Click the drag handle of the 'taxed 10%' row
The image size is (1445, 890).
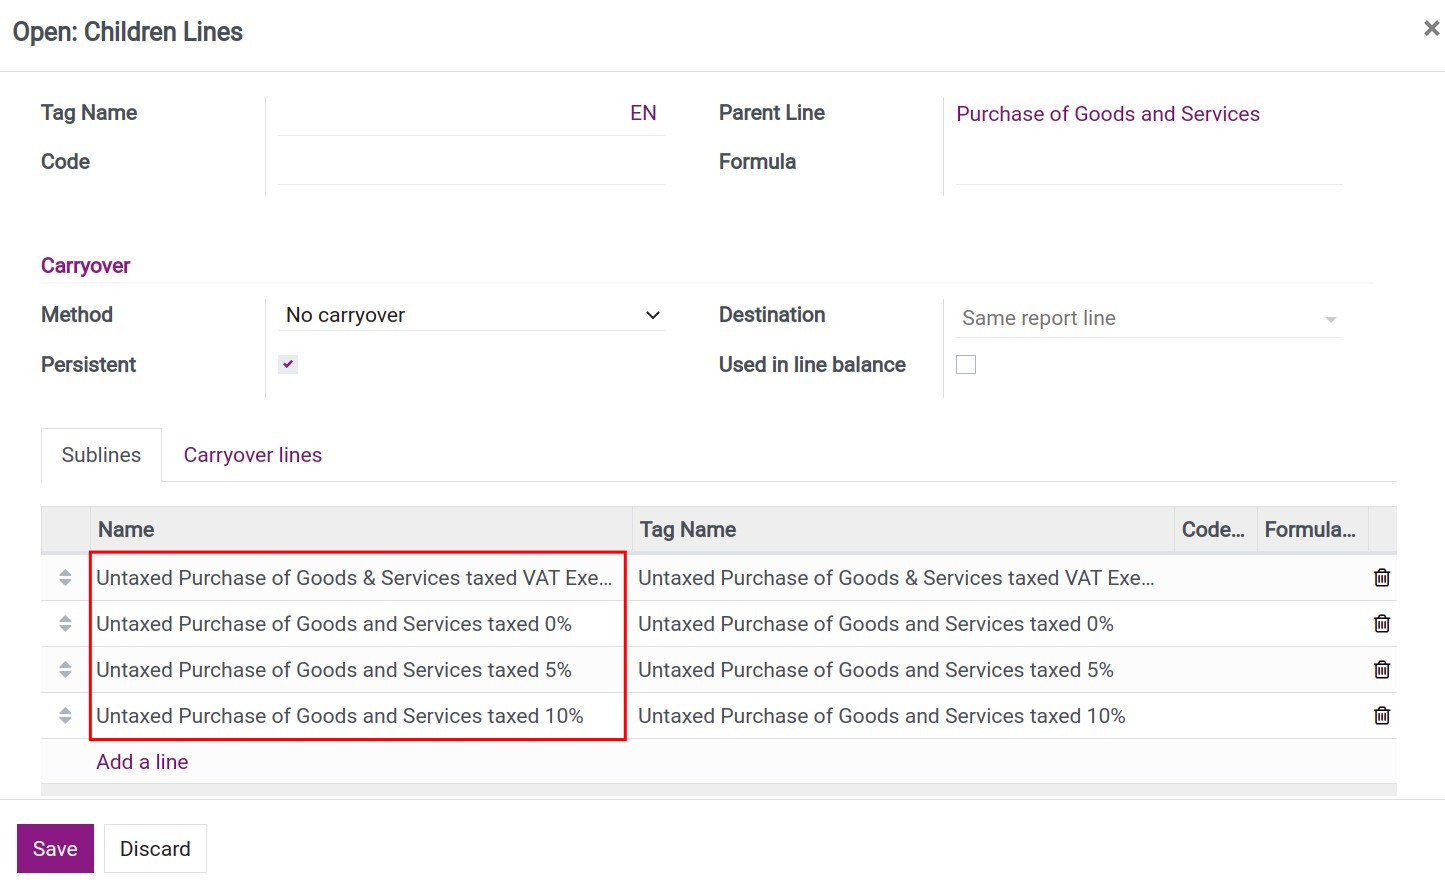pyautogui.click(x=63, y=715)
